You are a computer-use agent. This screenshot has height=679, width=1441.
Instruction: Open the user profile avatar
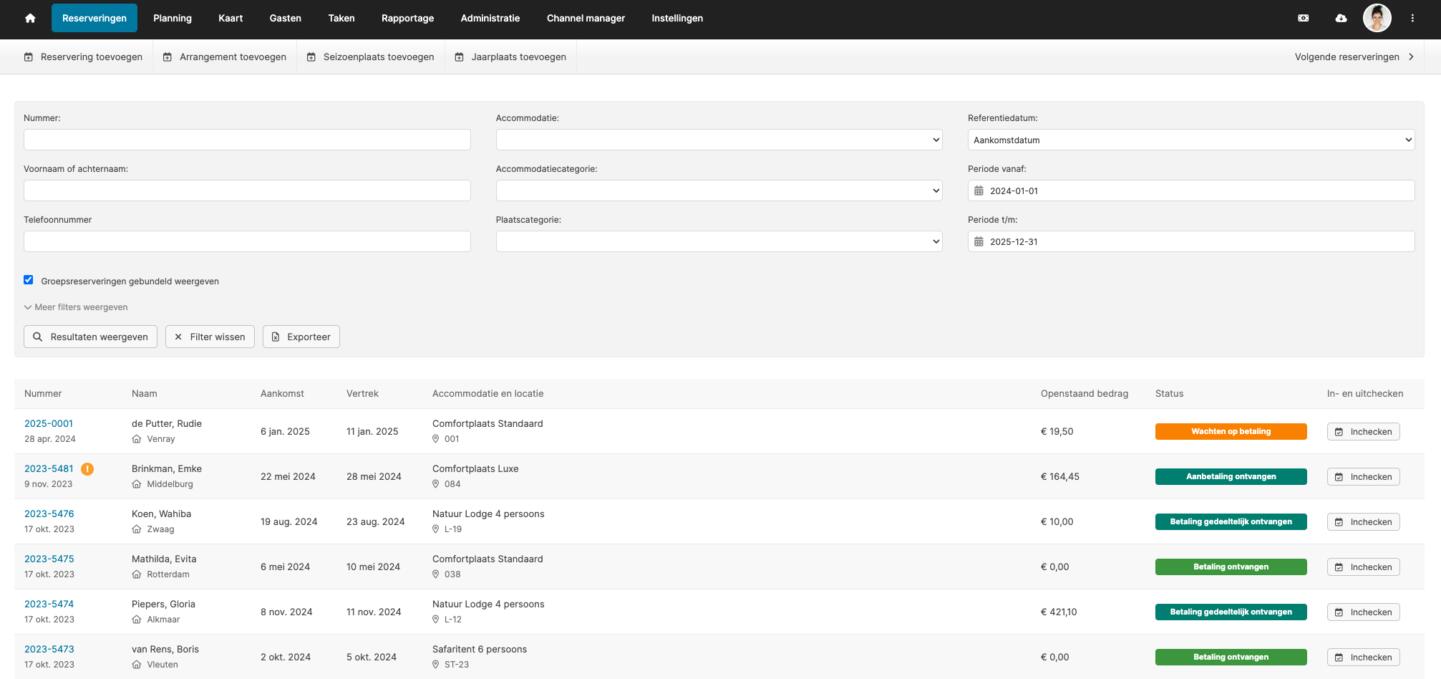(1377, 18)
